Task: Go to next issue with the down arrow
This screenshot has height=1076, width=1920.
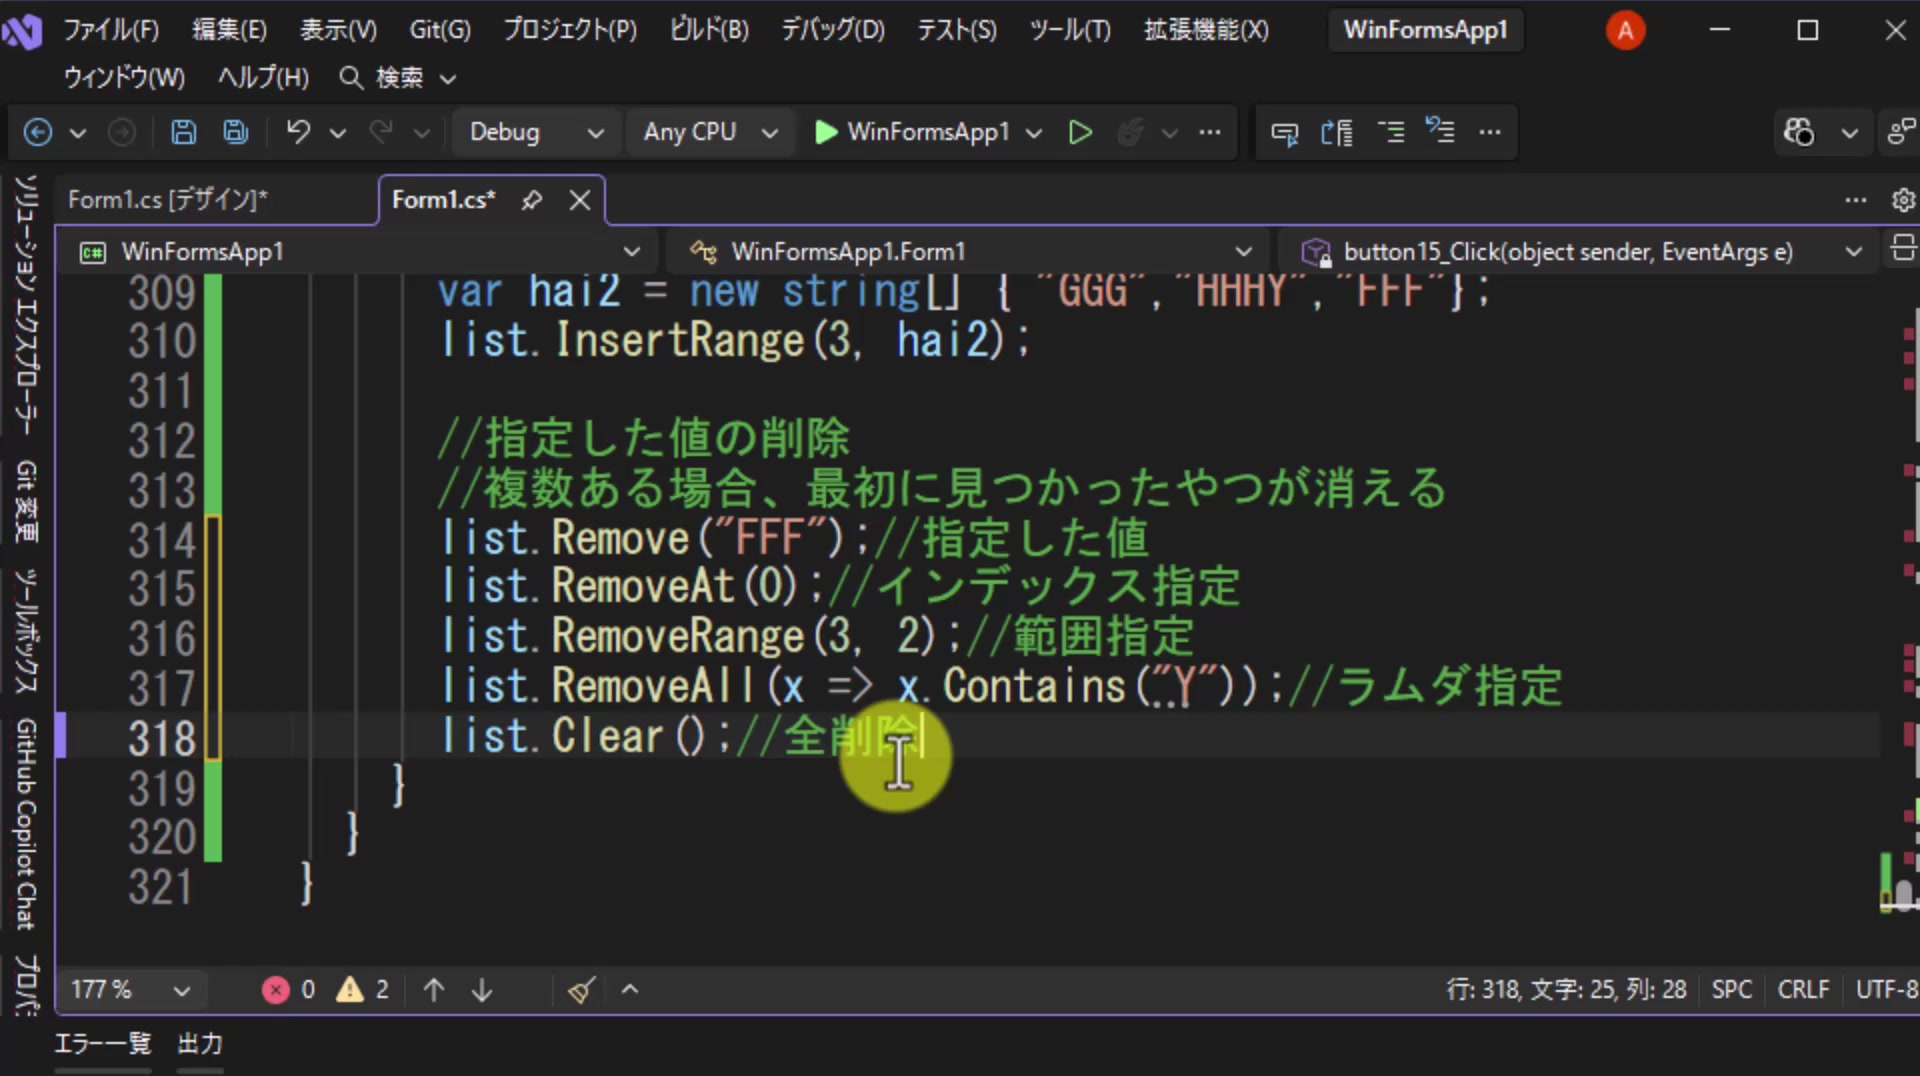Action: click(x=482, y=990)
